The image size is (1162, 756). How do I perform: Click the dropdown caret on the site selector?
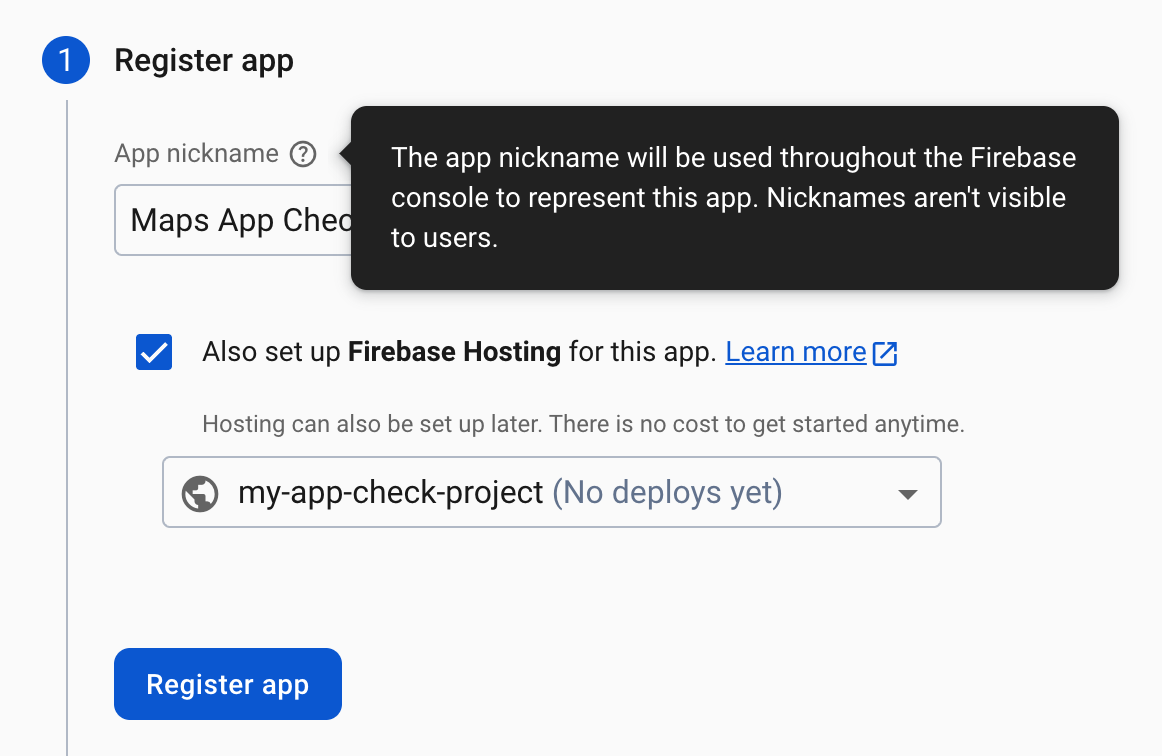pos(907,492)
